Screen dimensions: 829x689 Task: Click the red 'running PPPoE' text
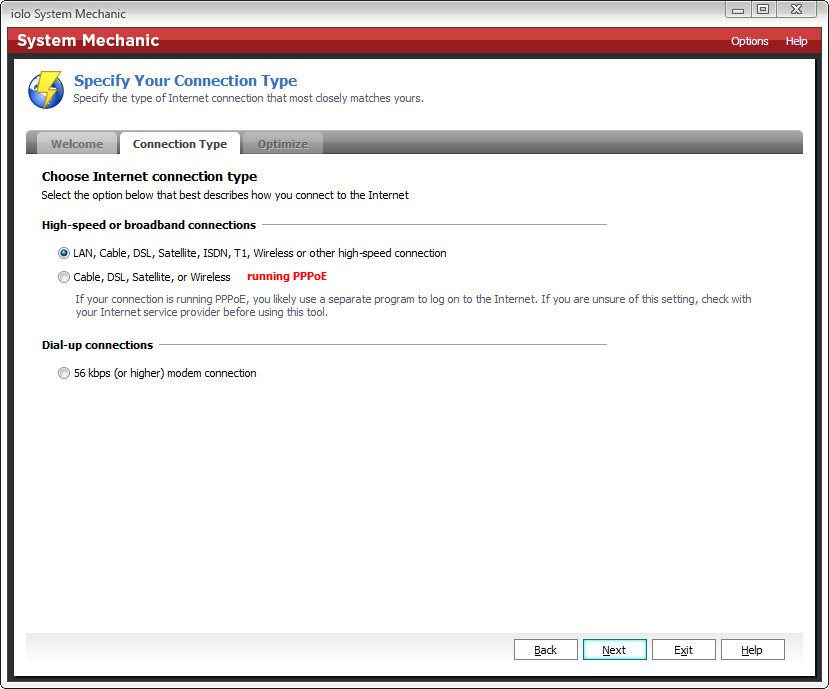tap(287, 277)
